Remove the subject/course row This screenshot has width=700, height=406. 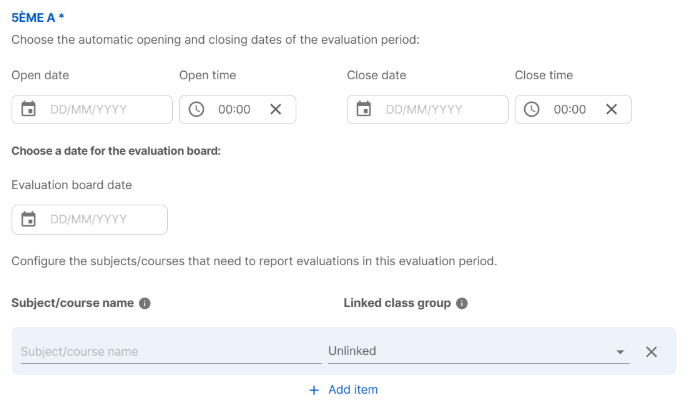tap(651, 352)
